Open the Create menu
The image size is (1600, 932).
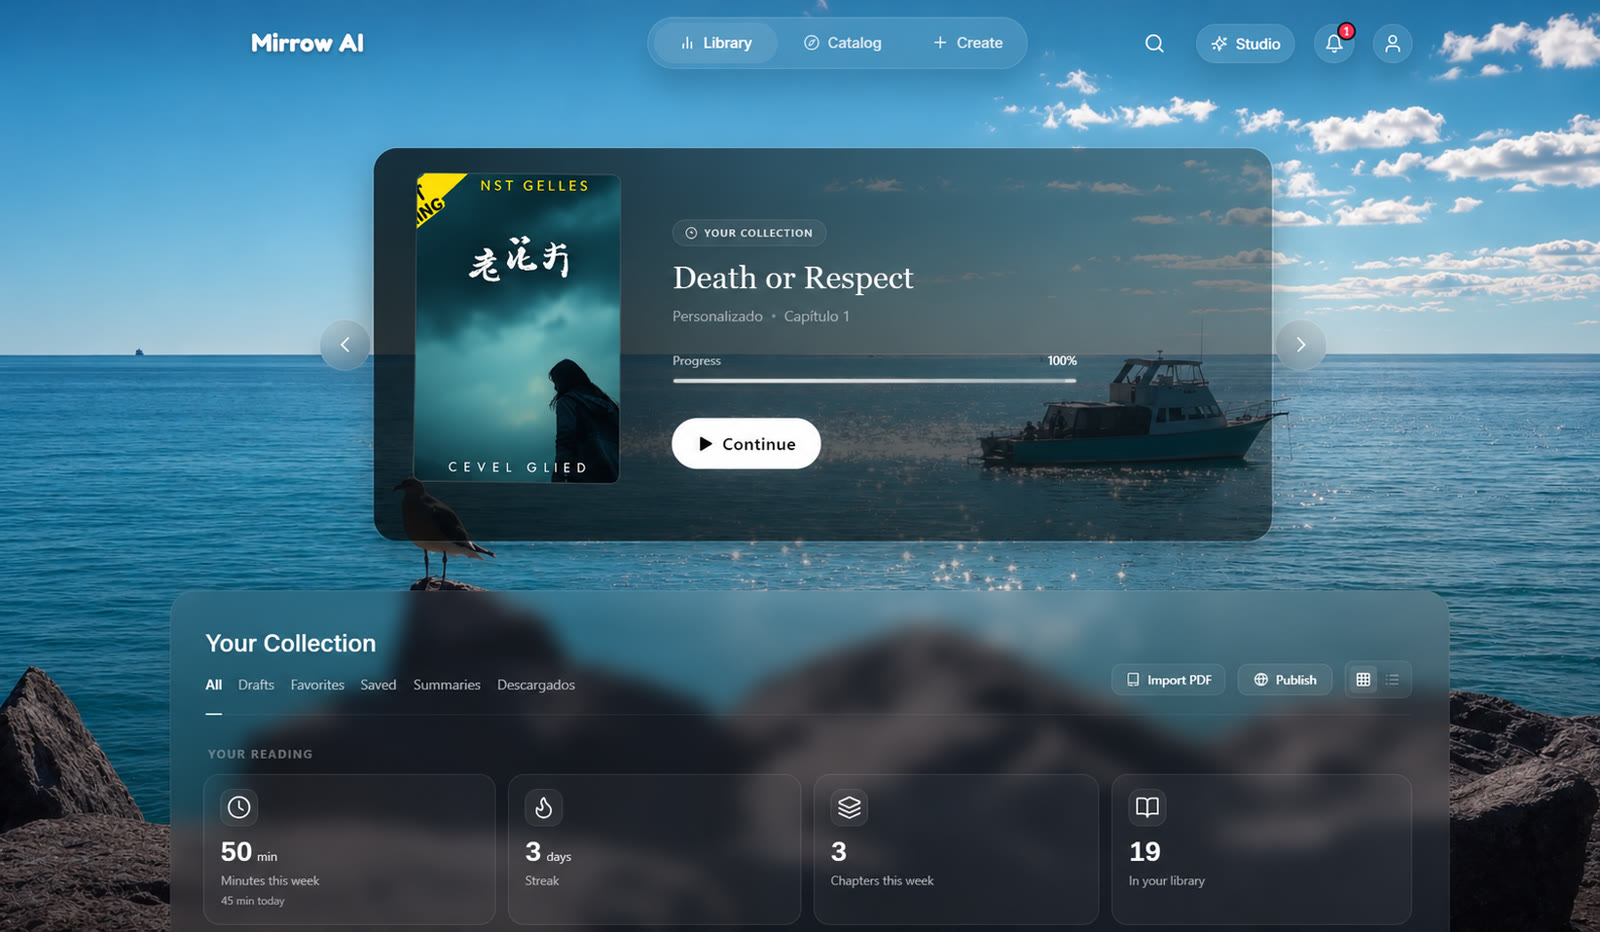967,43
